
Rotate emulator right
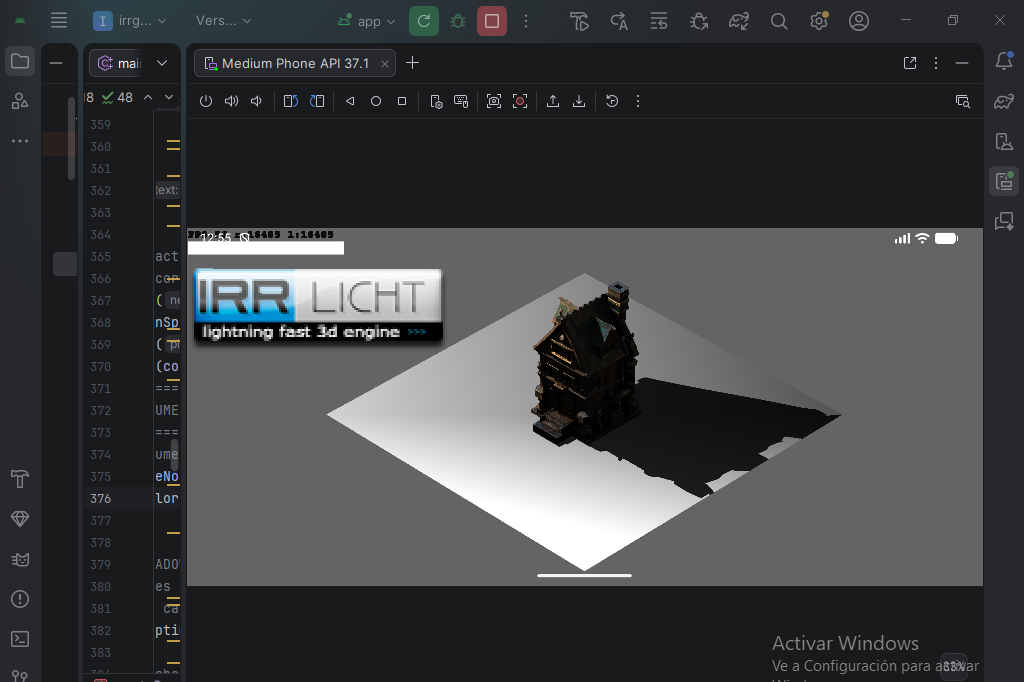317,101
